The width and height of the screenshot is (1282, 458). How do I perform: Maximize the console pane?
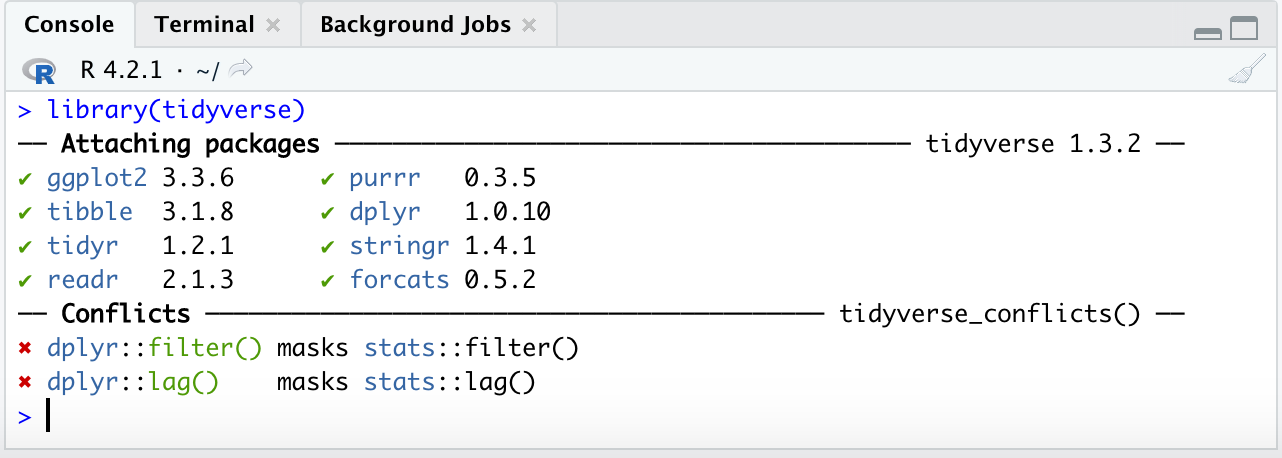(x=1243, y=30)
